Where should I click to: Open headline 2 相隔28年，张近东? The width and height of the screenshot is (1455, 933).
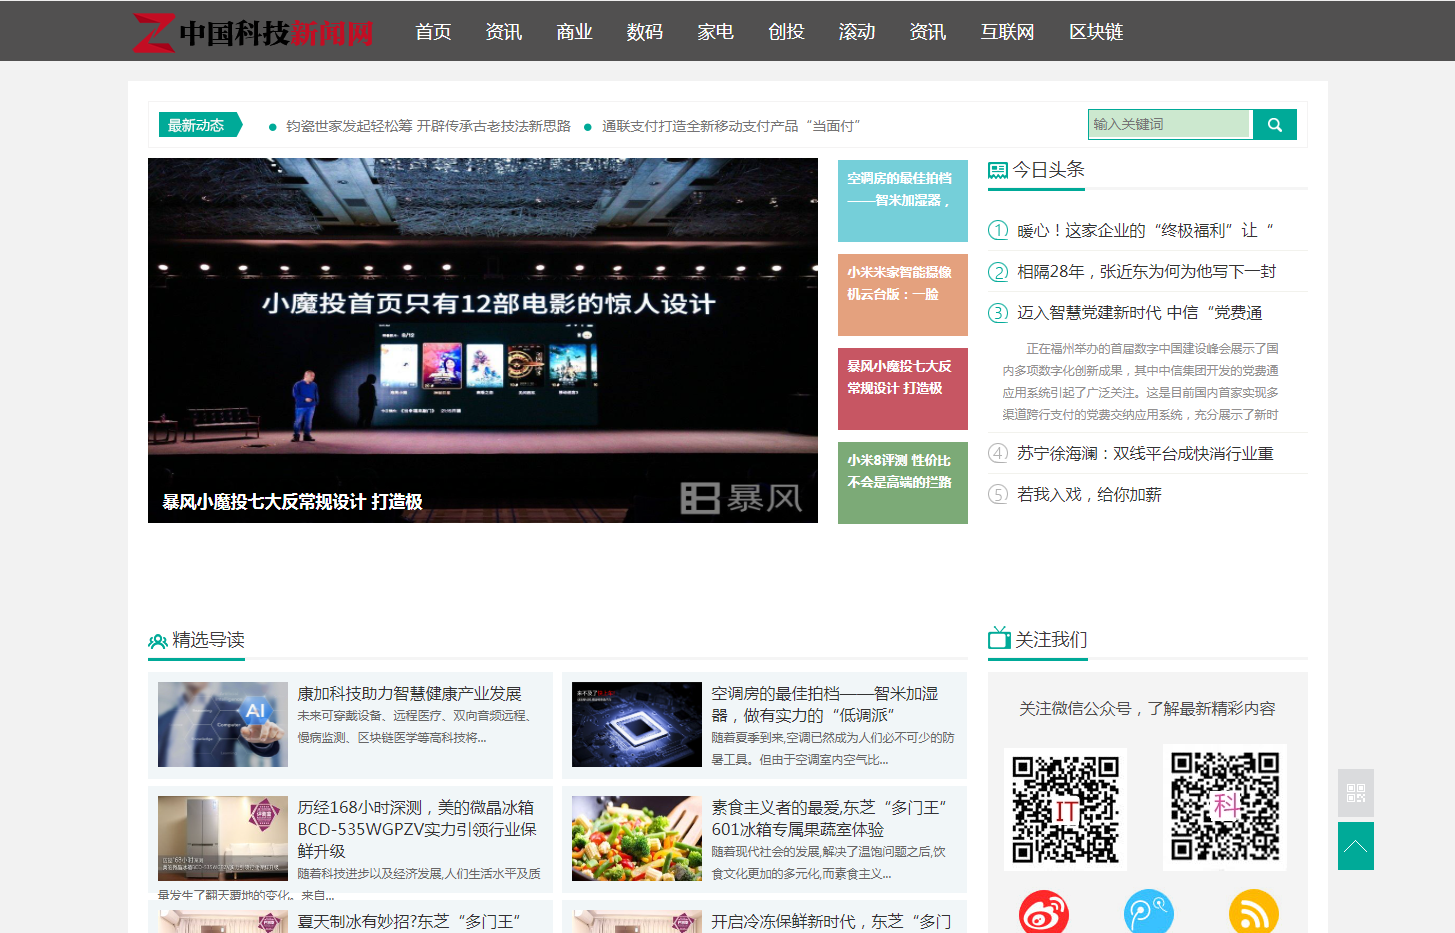(x=1146, y=272)
